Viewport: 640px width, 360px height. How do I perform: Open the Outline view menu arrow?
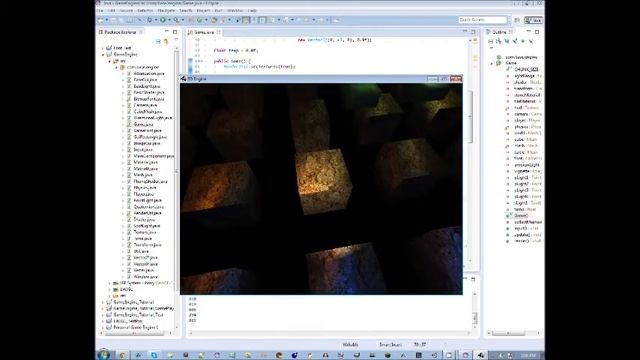491,48
